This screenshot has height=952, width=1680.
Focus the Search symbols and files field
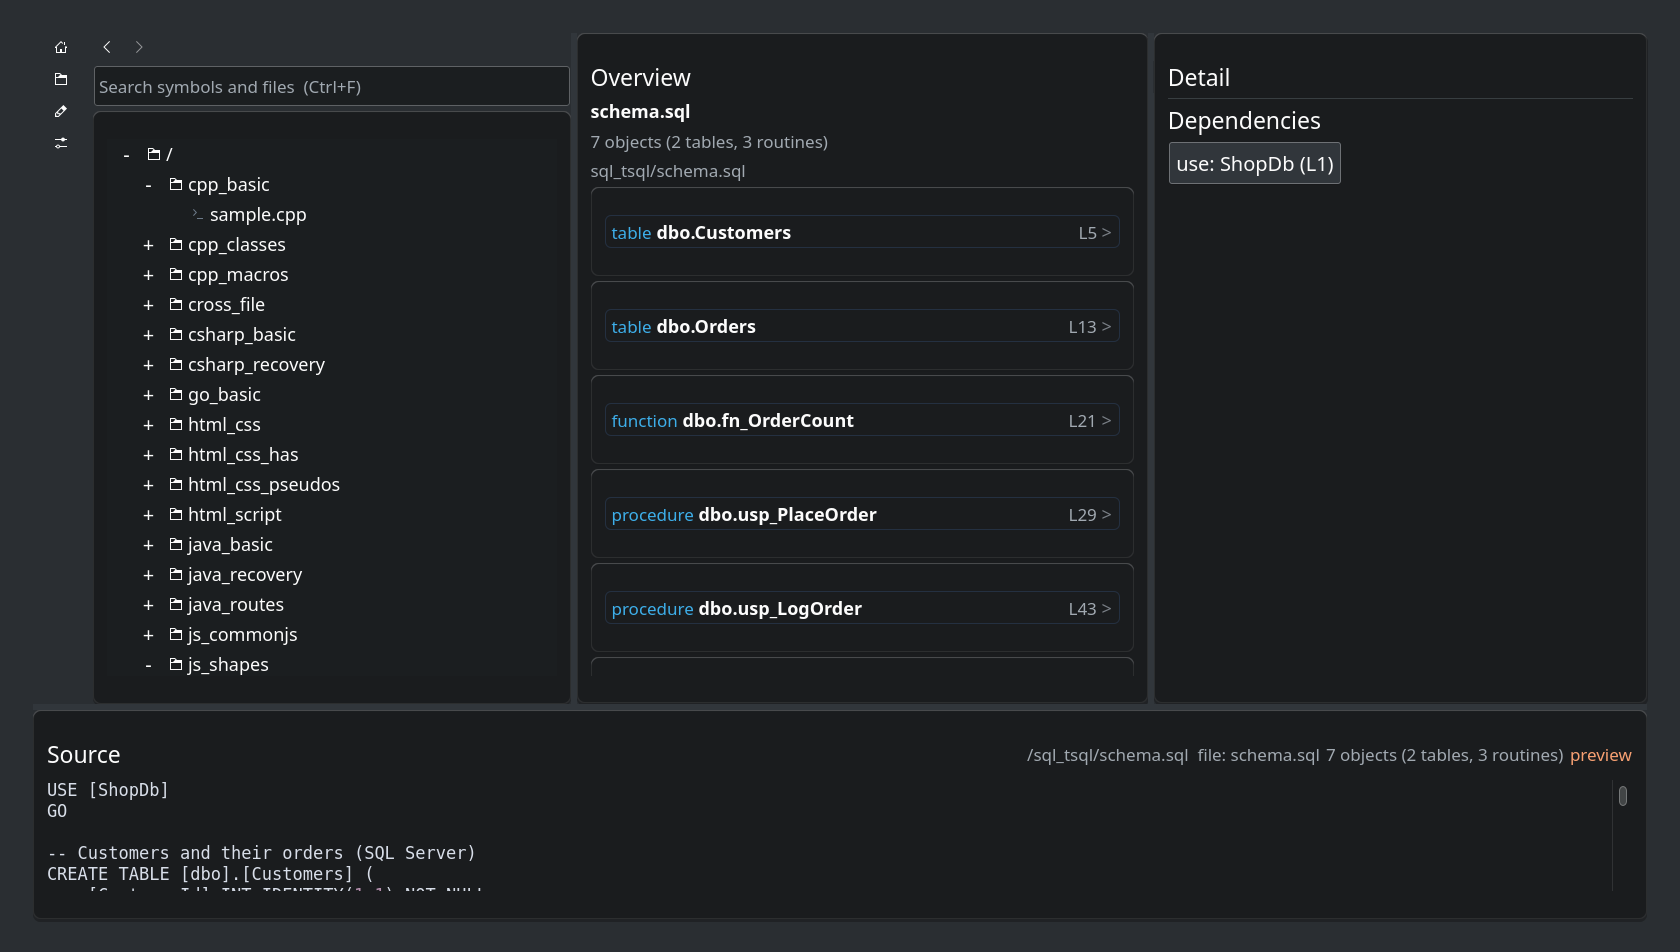click(x=332, y=86)
